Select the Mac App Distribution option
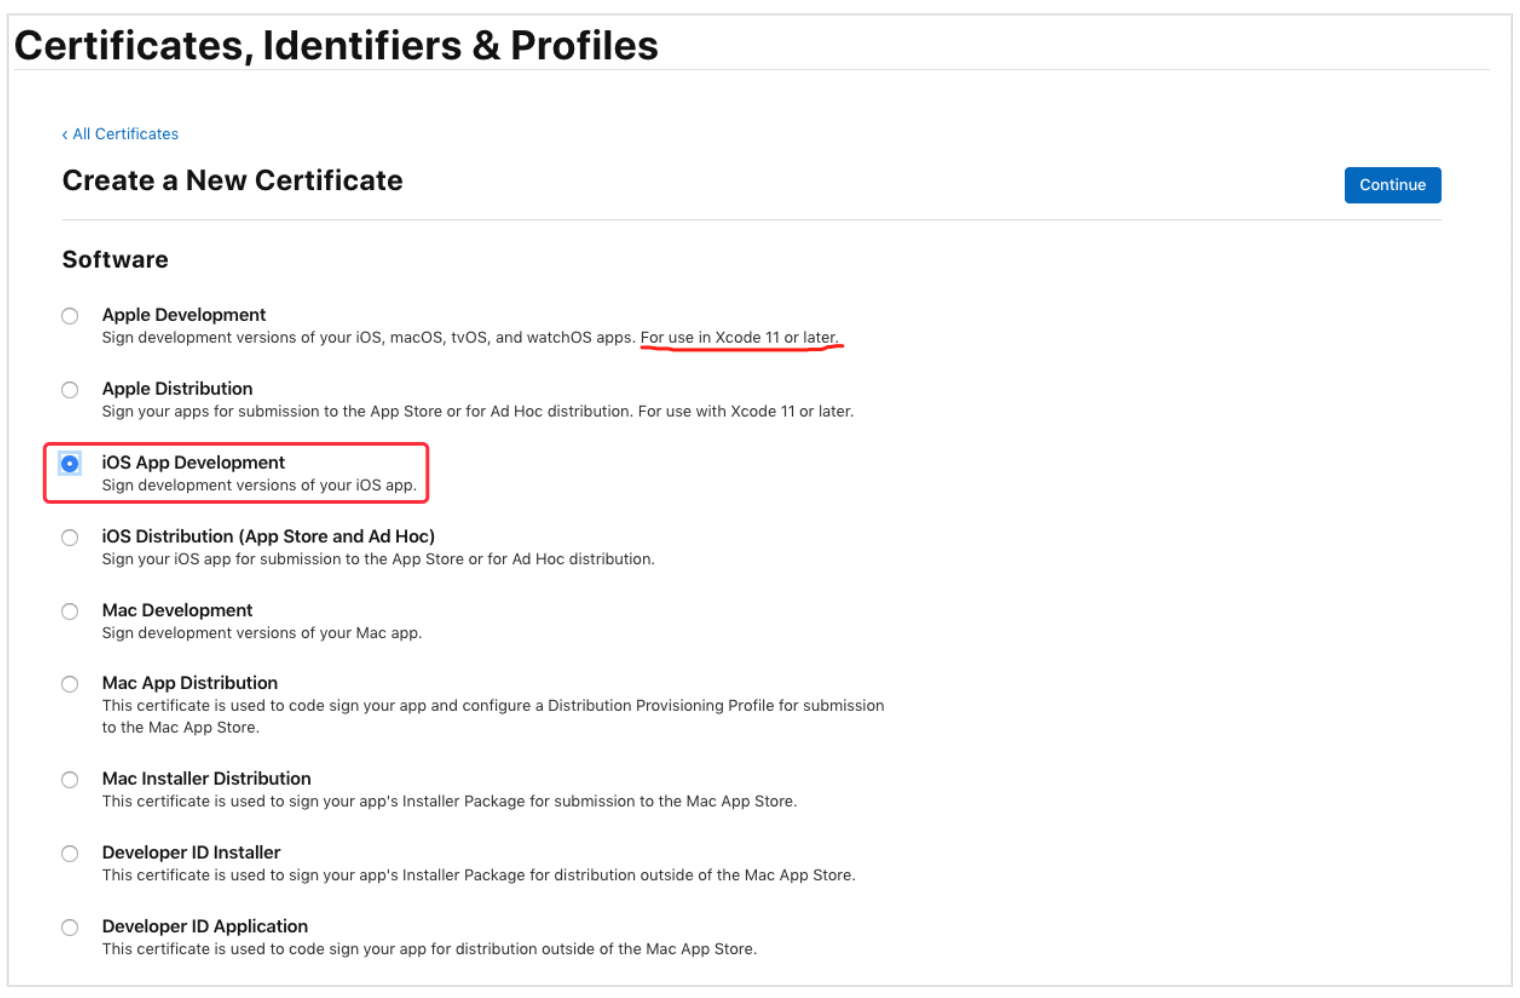The width and height of the screenshot is (1520, 998). tap(70, 685)
